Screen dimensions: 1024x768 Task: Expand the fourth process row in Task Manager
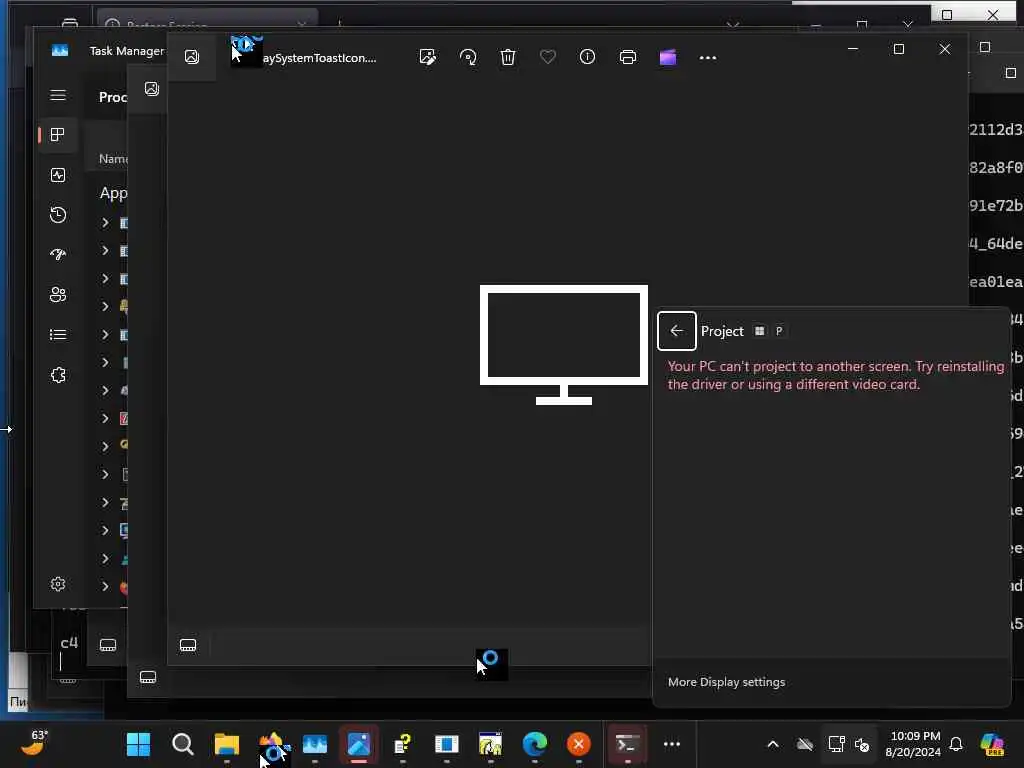[x=105, y=306]
